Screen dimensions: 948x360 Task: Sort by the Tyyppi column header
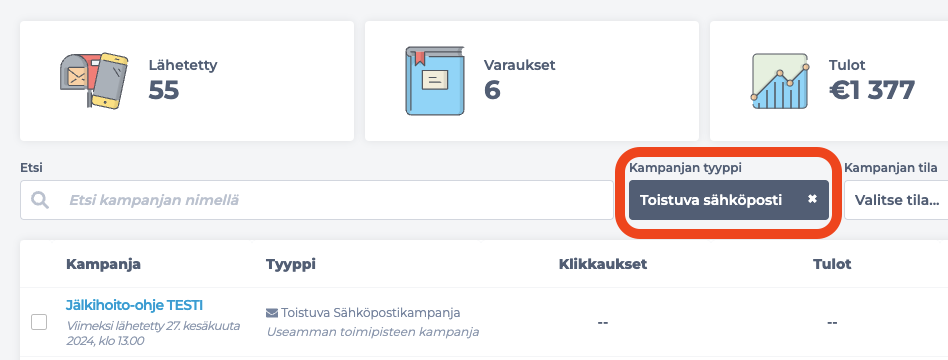291,264
